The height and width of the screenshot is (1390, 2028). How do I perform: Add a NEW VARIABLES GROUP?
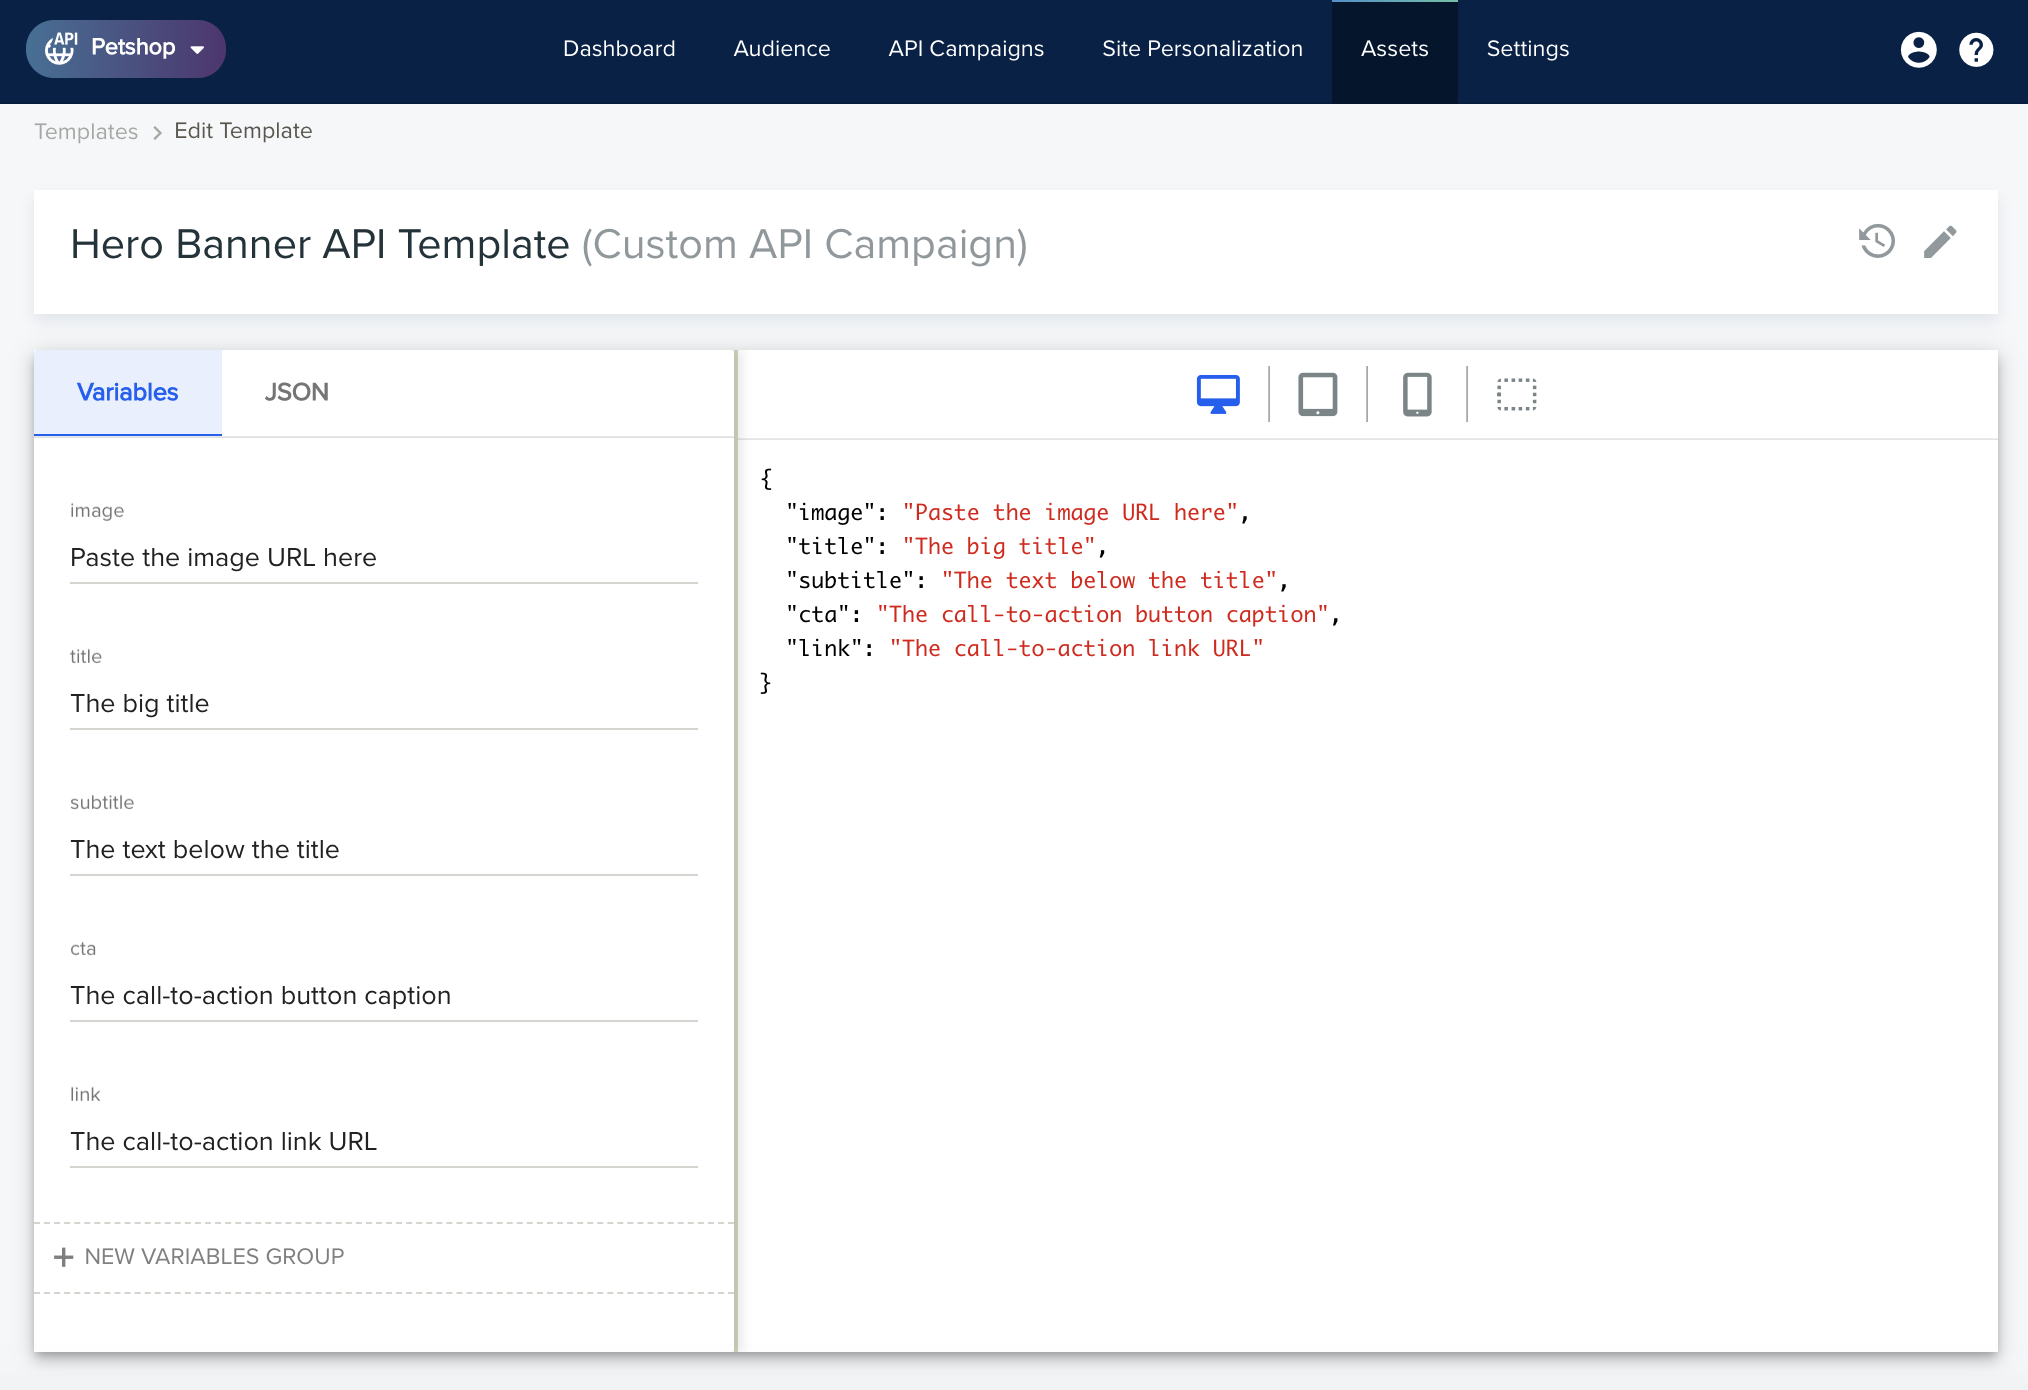click(199, 1257)
